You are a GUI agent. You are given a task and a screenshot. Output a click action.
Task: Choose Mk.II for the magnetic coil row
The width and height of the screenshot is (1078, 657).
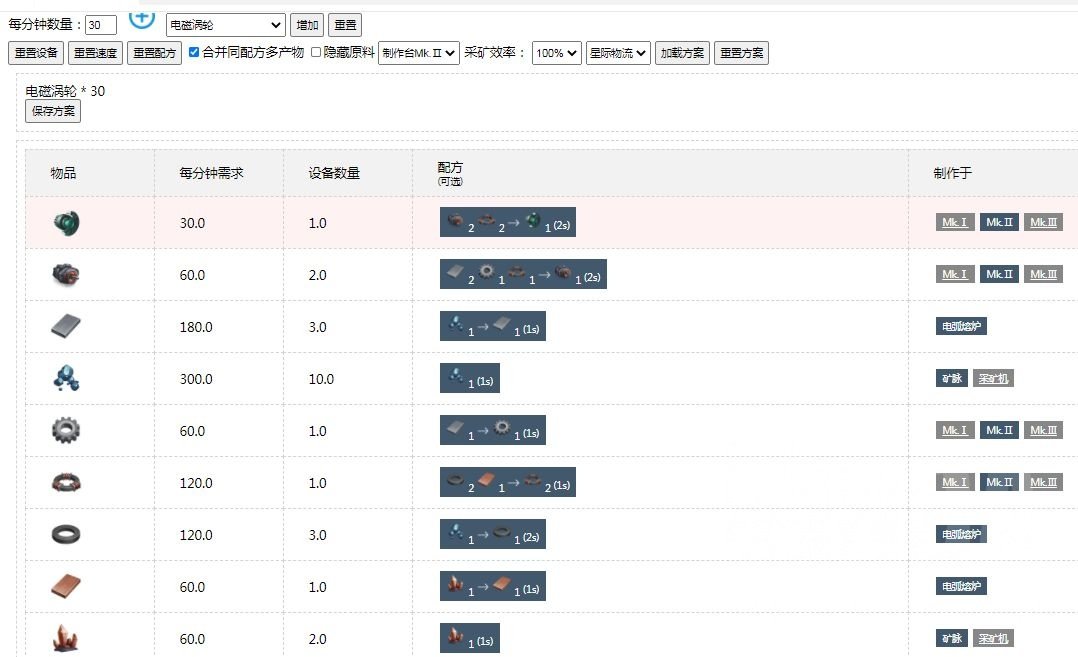click(x=999, y=482)
